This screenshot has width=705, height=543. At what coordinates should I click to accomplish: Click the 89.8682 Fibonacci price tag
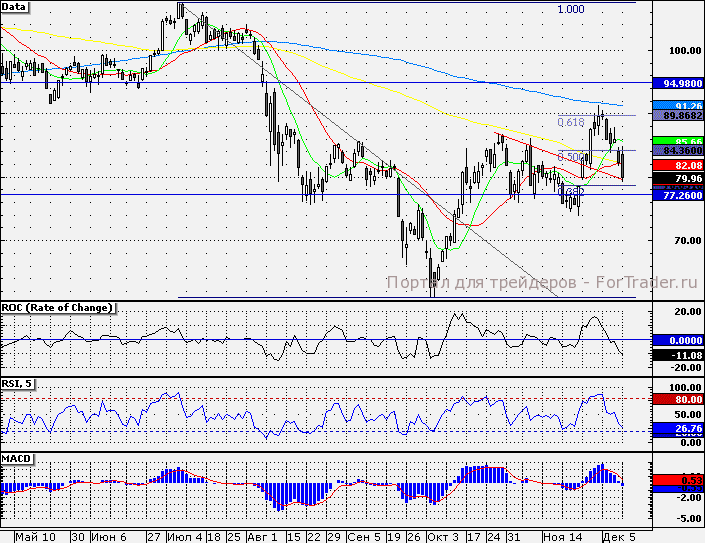click(678, 116)
